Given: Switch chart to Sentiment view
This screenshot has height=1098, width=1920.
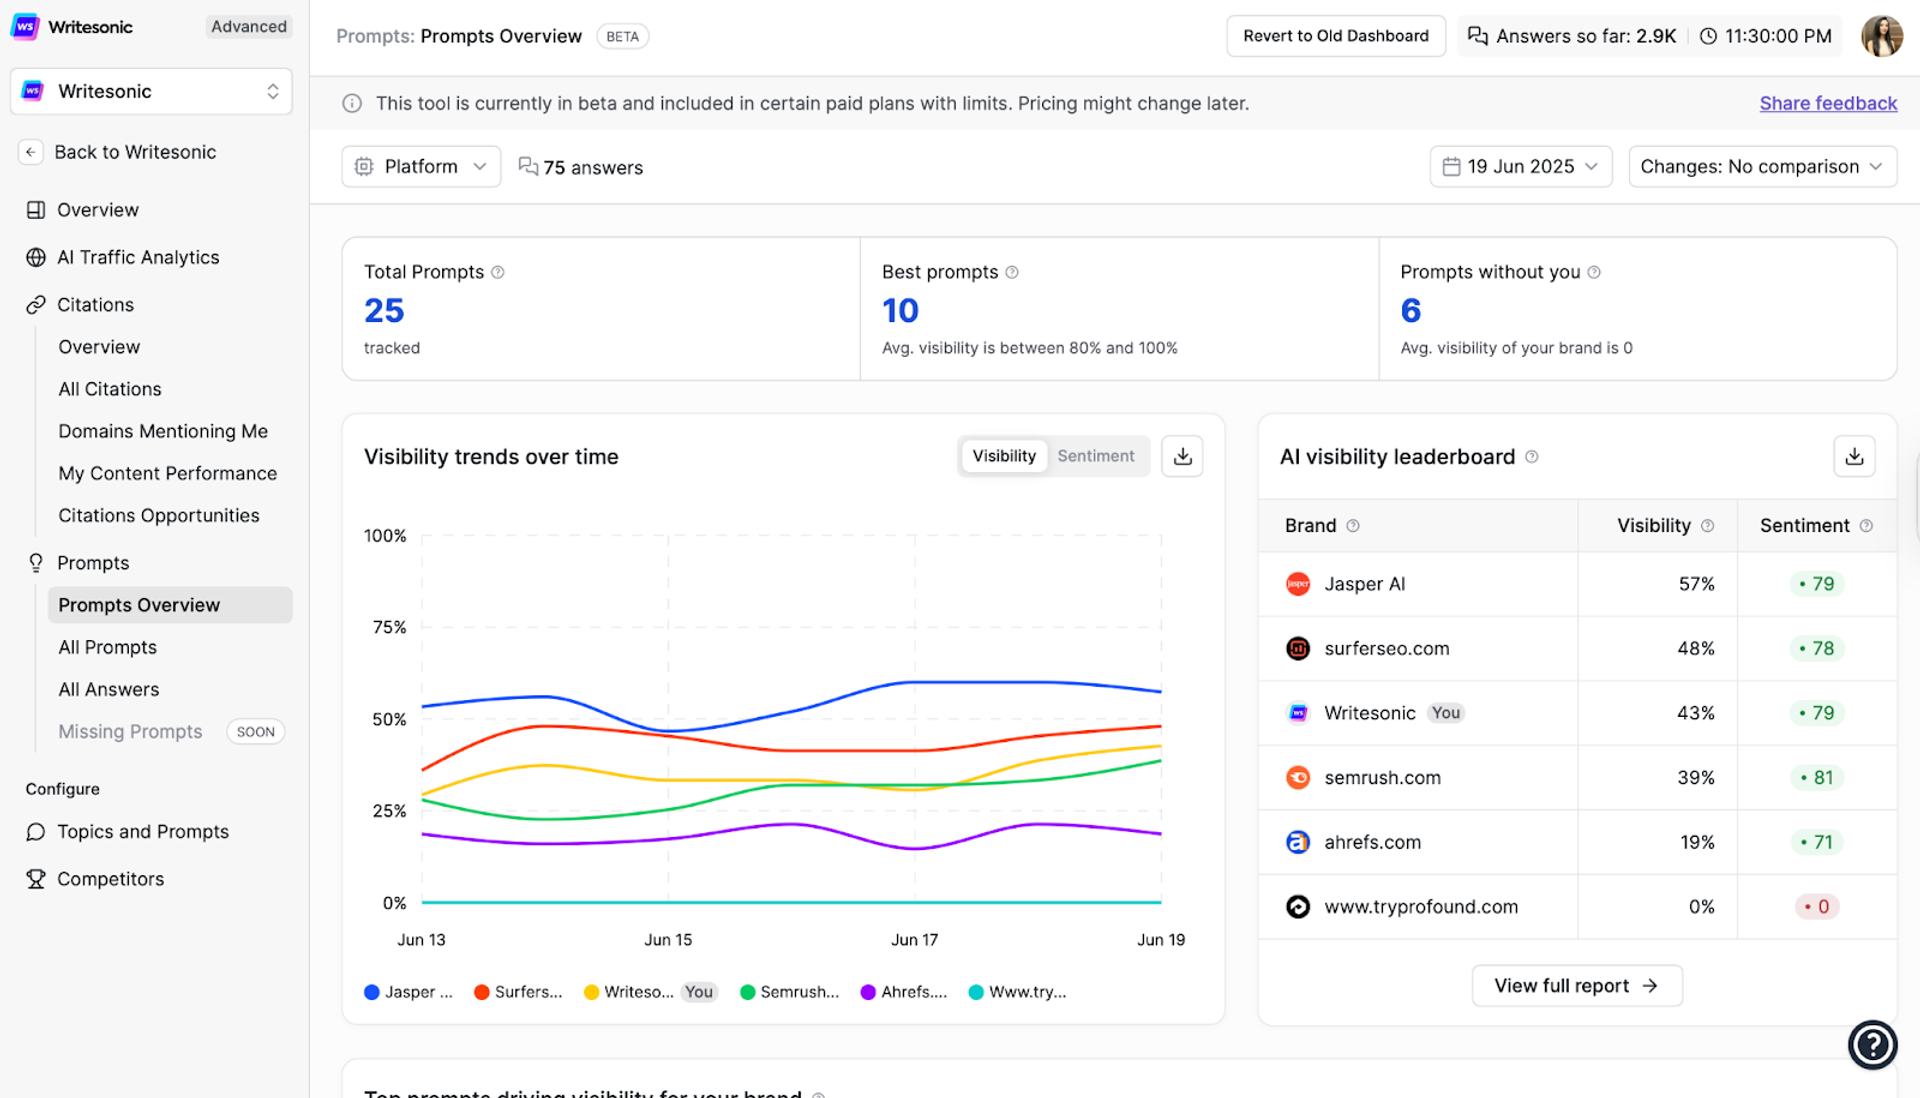Looking at the screenshot, I should [x=1096, y=456].
